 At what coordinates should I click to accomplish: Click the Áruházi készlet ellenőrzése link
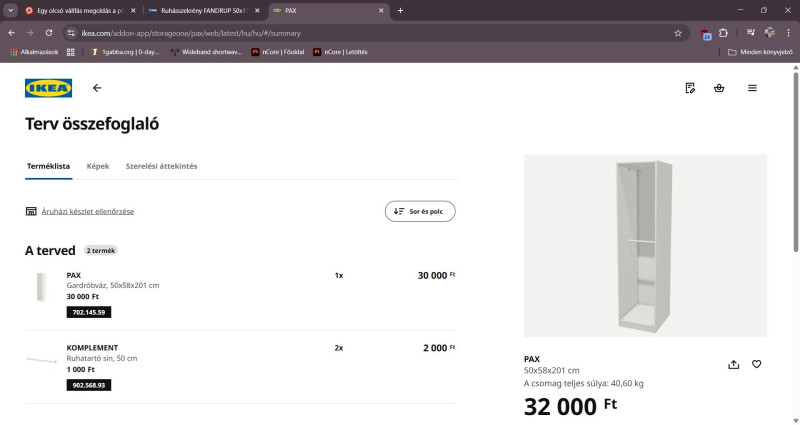pyautogui.click(x=88, y=211)
